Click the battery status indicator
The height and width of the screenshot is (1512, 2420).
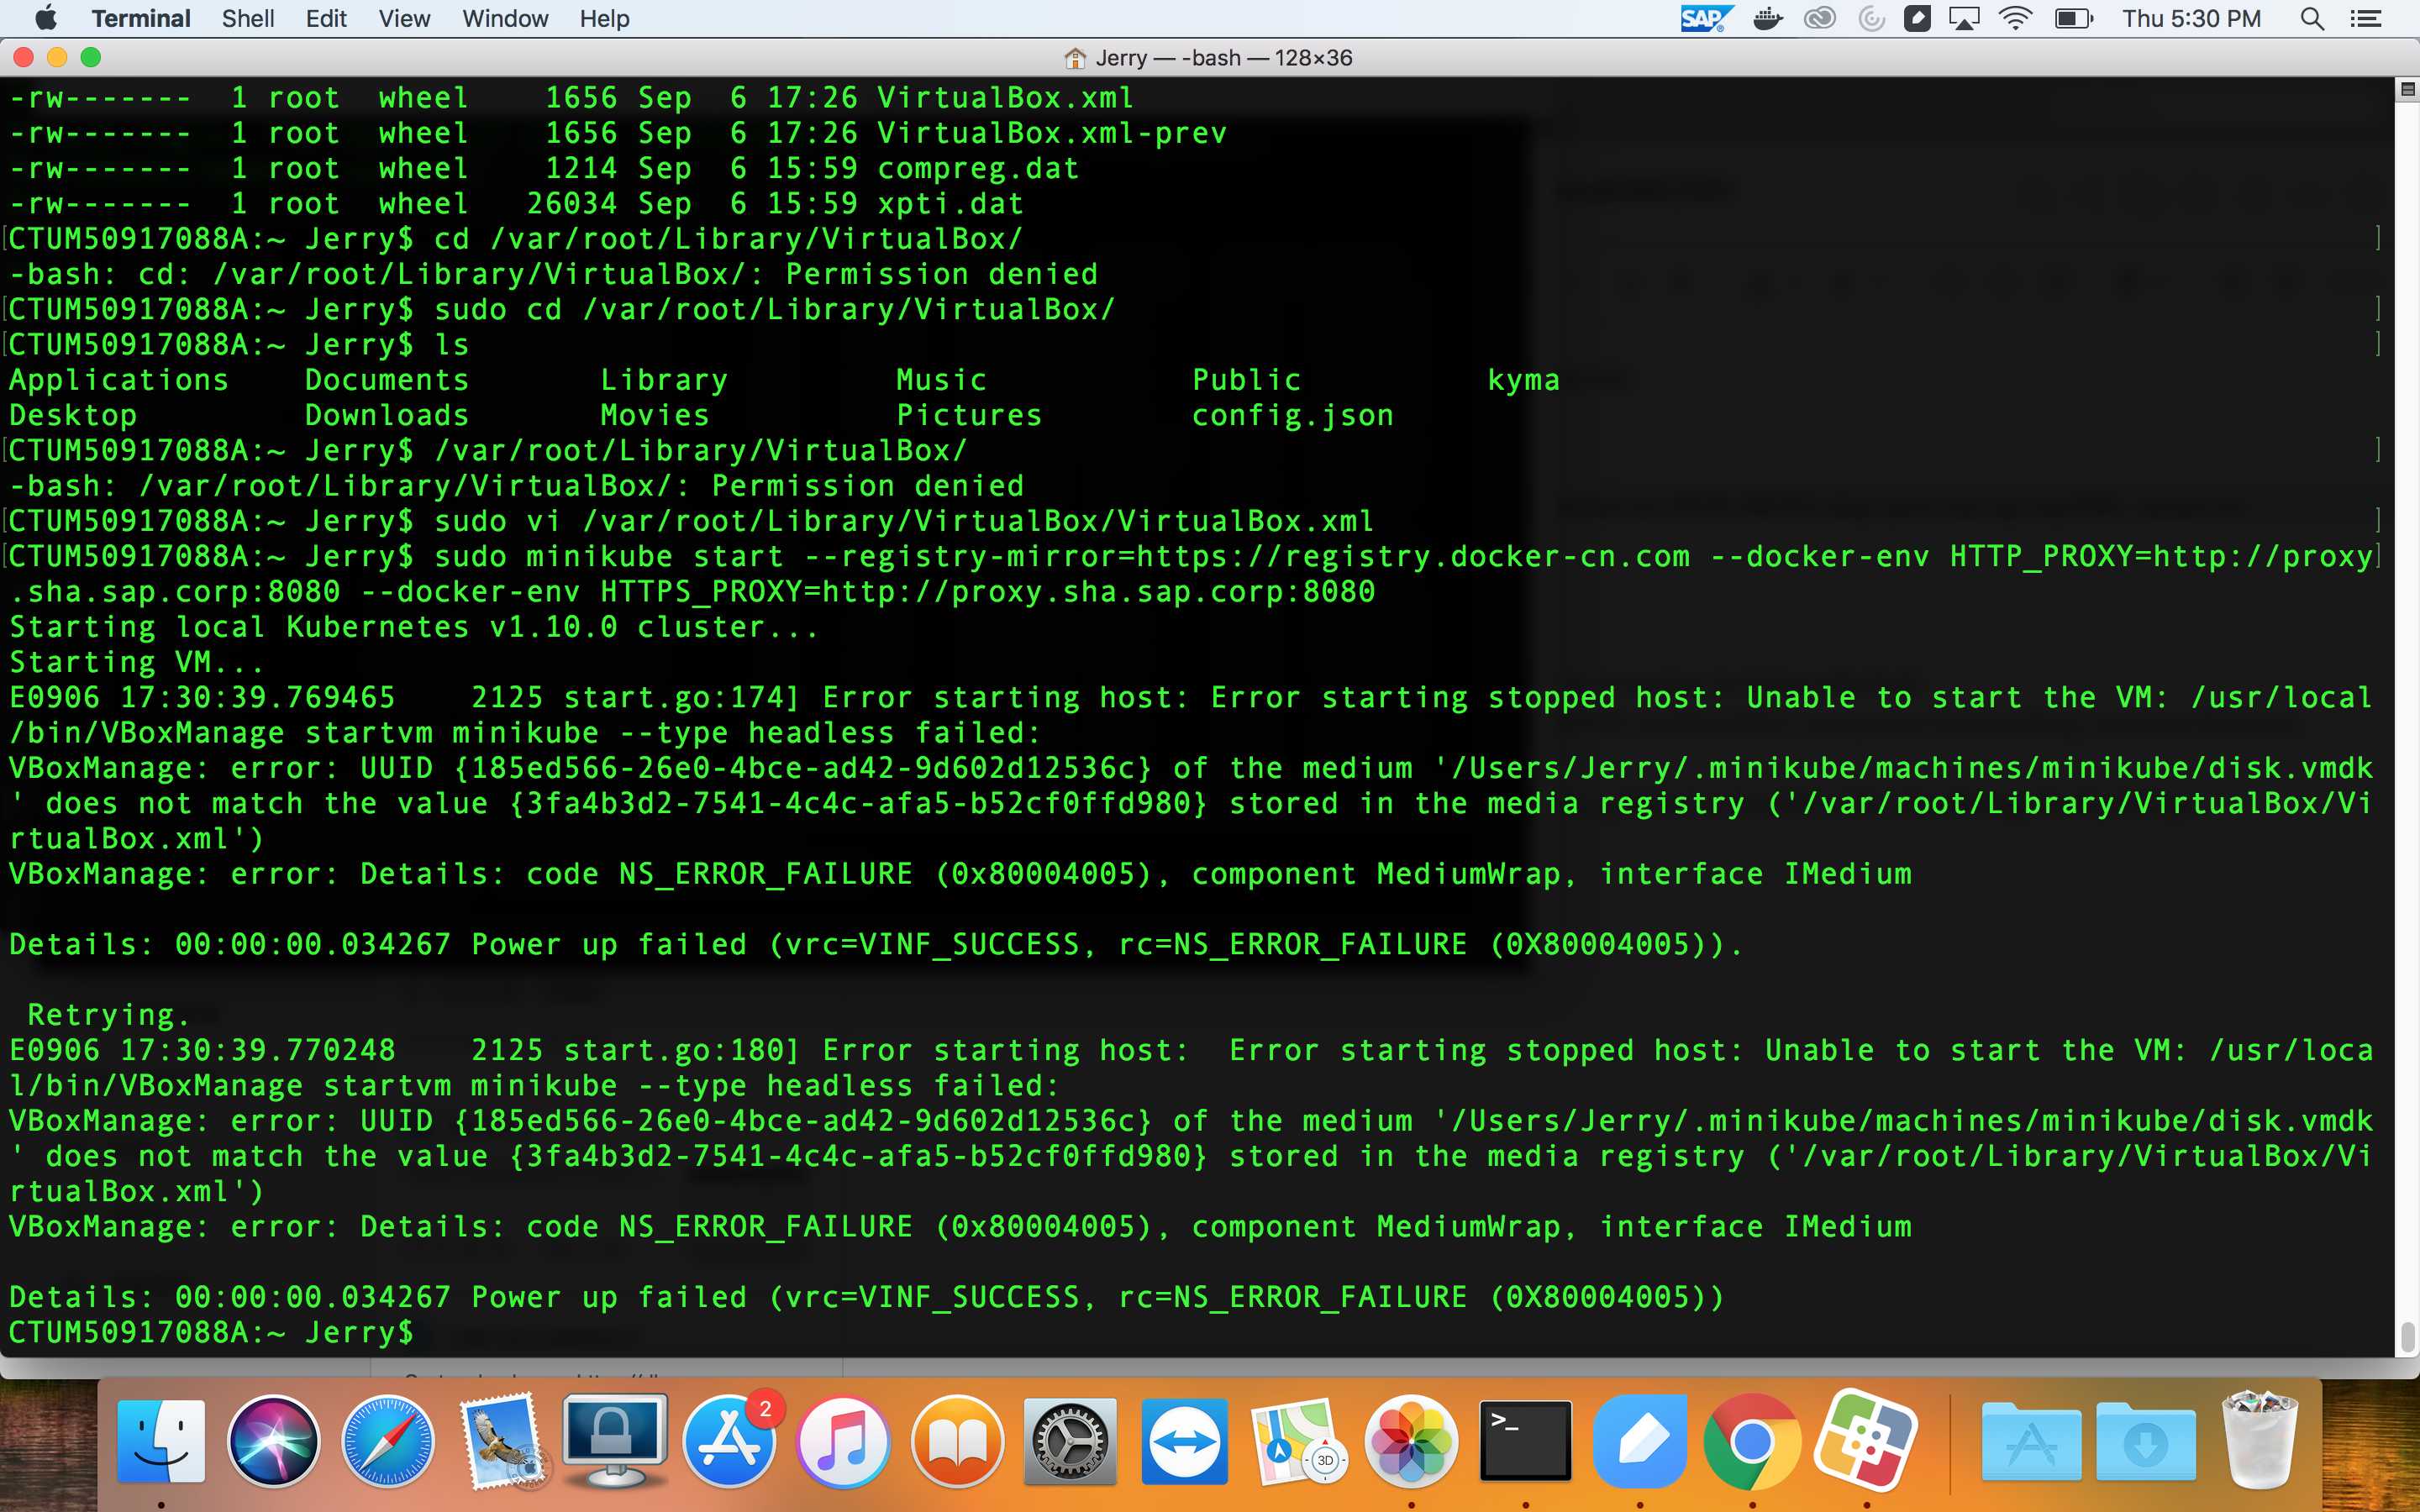tap(2073, 18)
